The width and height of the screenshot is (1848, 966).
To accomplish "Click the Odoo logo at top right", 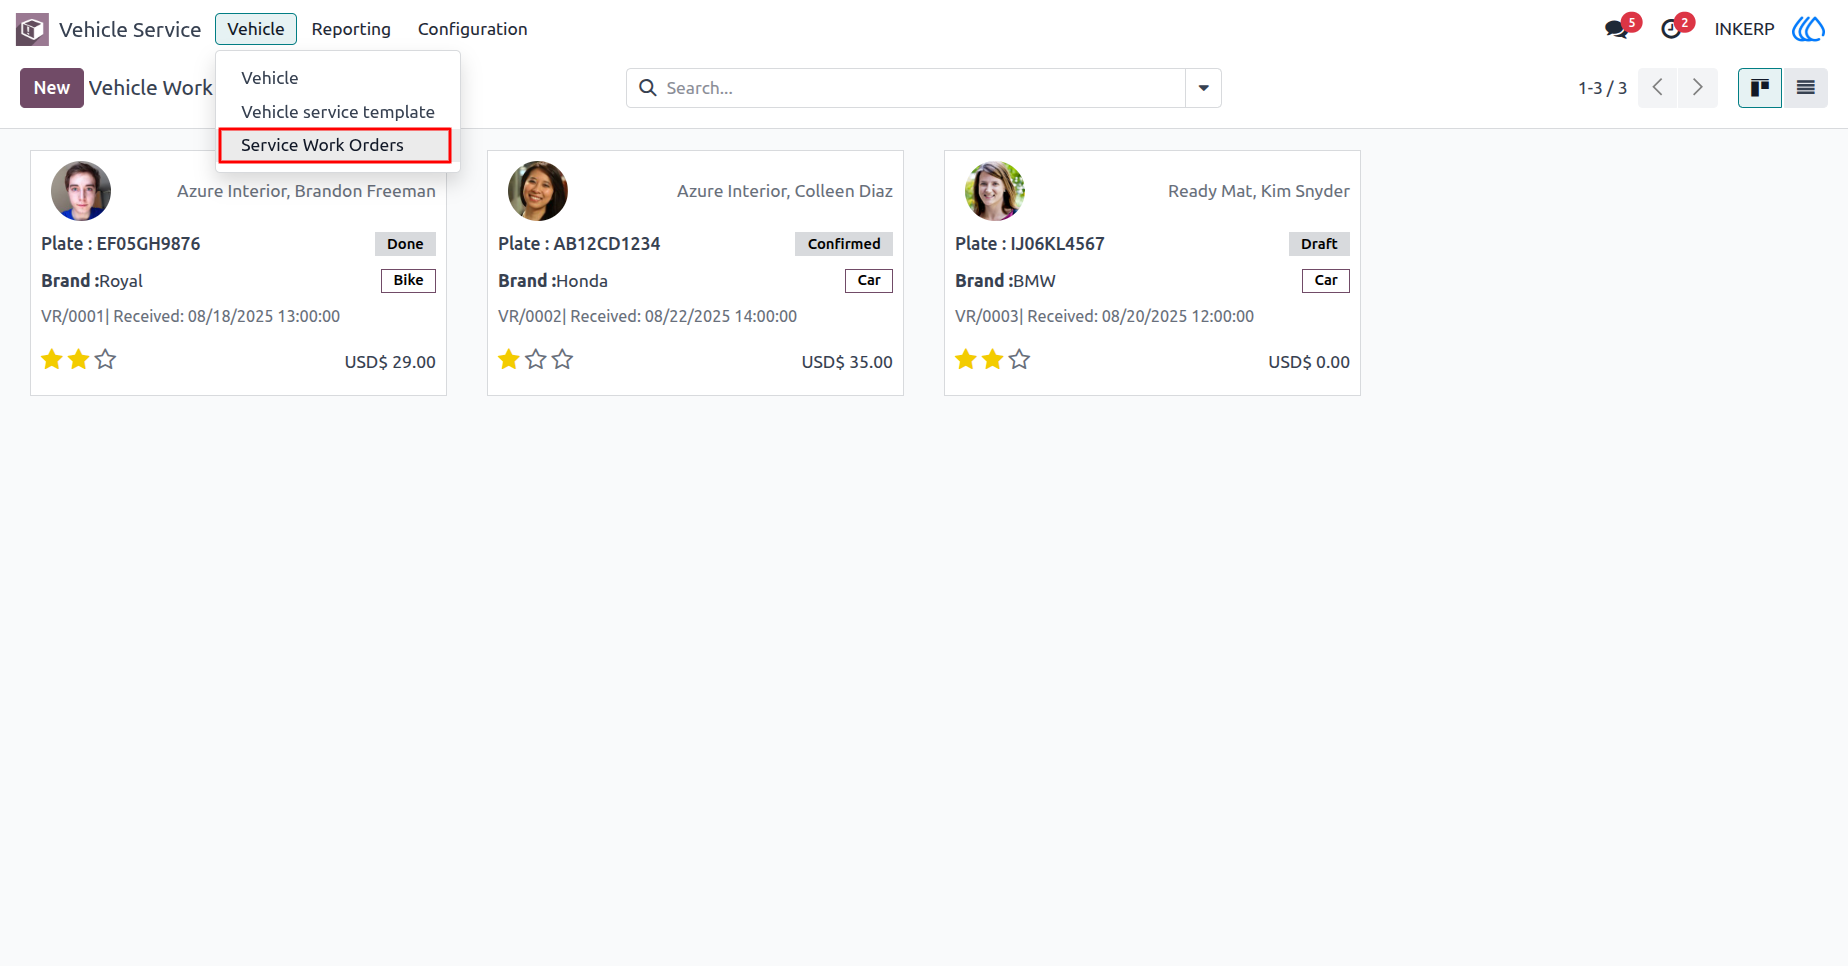I will pos(1808,29).
